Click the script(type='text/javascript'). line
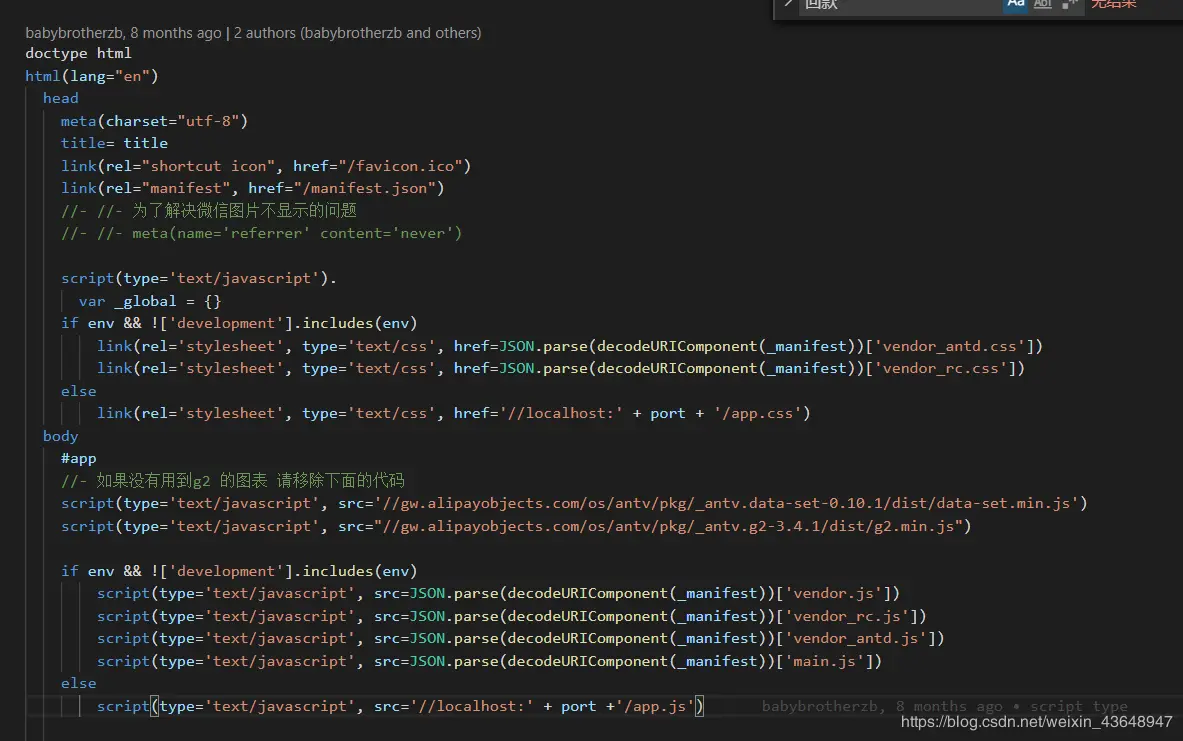Image resolution: width=1183 pixels, height=741 pixels. click(x=199, y=278)
